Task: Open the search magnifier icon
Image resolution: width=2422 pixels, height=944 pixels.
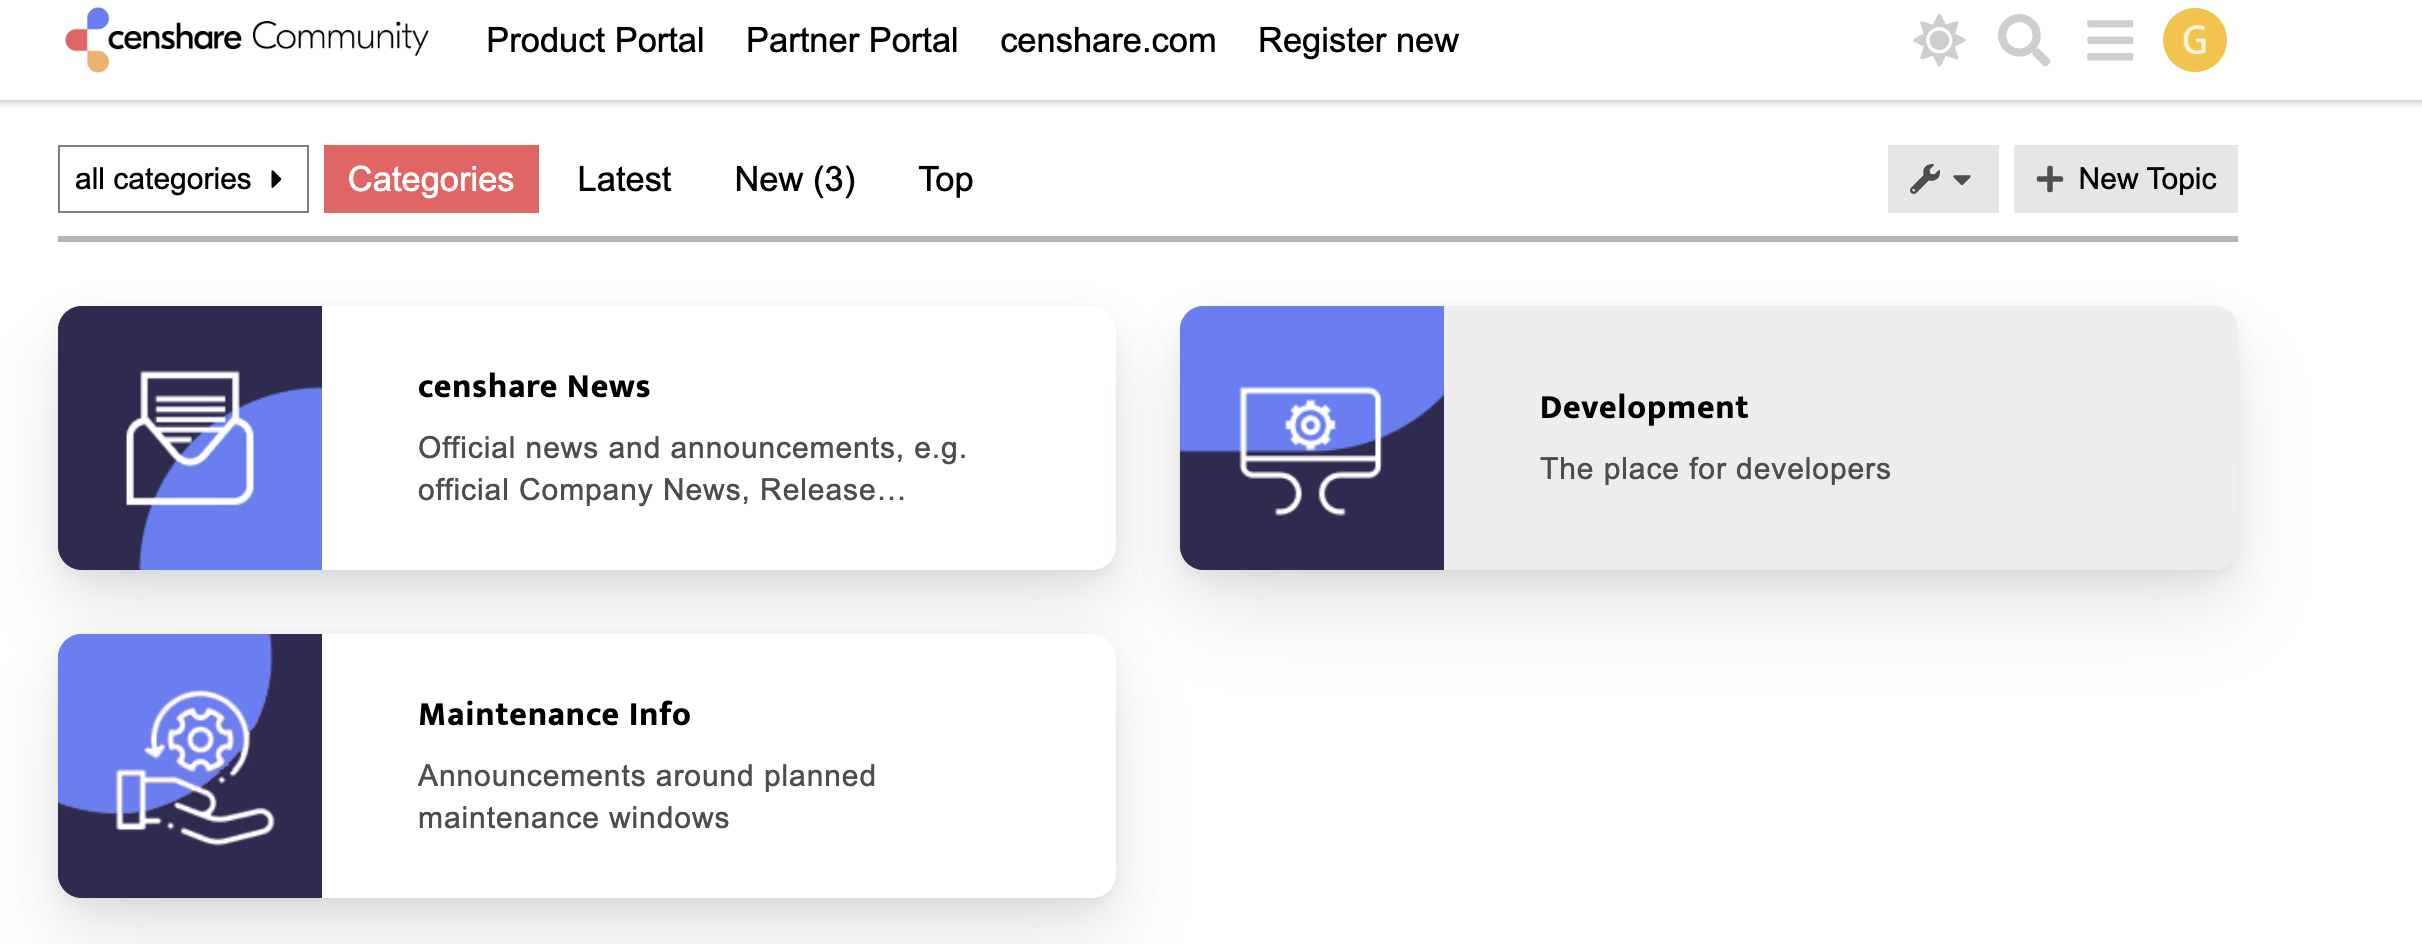Action: click(x=2023, y=41)
